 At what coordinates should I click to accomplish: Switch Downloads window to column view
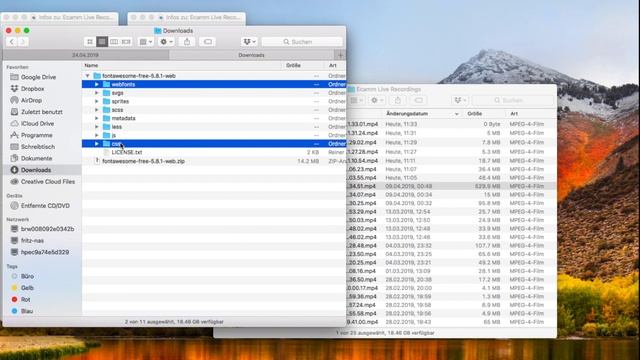click(114, 42)
